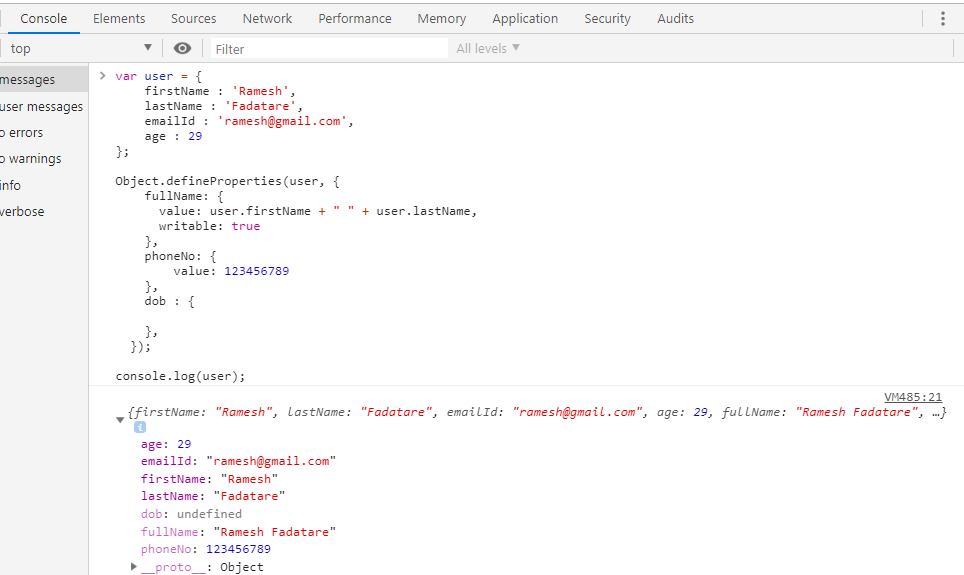964x575 pixels.
Task: Click the lastName "Fadatare" property row
Action: point(213,496)
